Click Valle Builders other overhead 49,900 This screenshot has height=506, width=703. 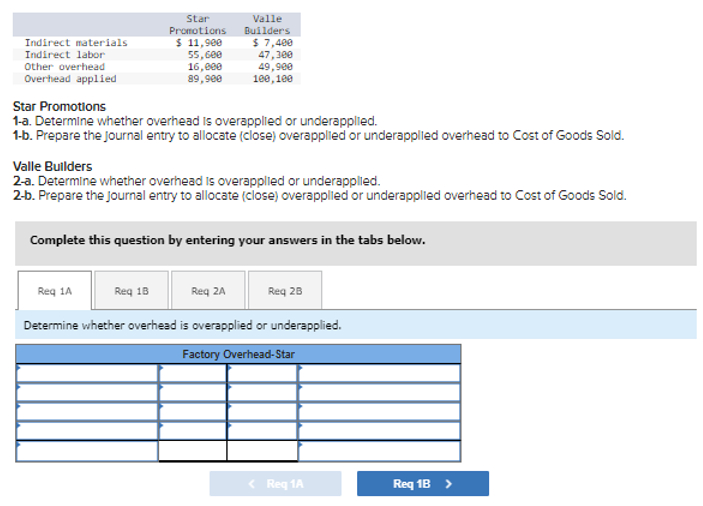[275, 67]
